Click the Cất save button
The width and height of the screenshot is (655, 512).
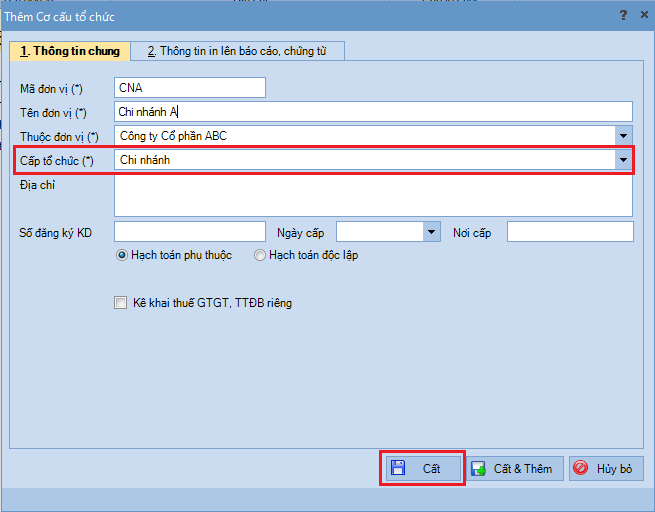[x=422, y=469]
